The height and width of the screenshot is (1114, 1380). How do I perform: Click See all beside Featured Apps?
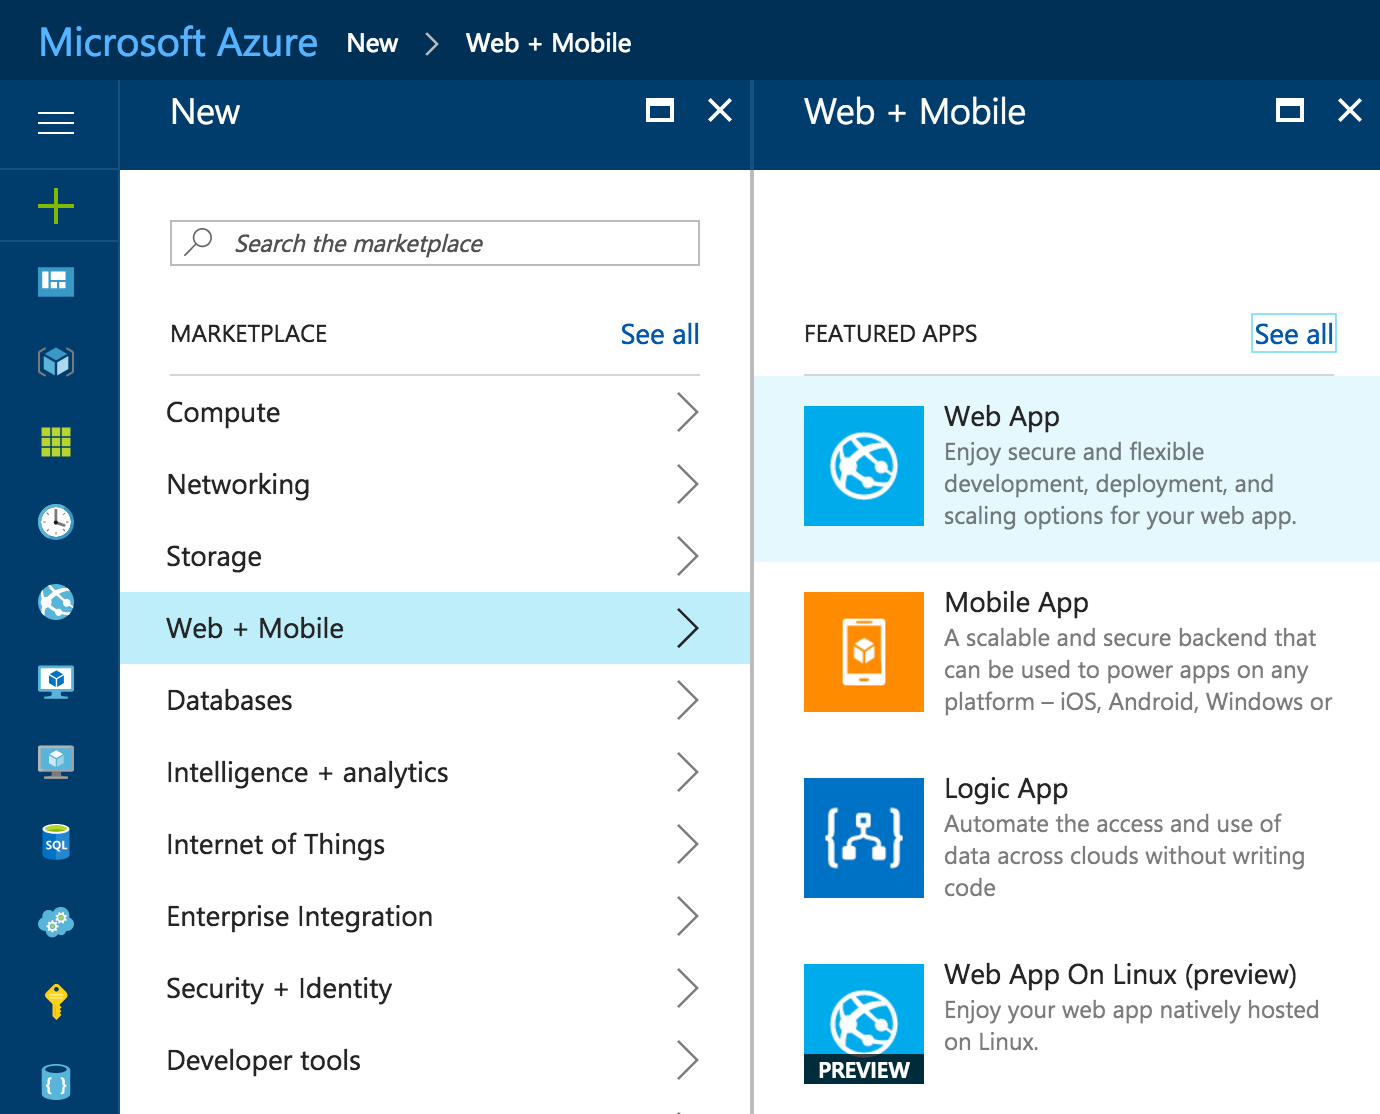tap(1293, 334)
